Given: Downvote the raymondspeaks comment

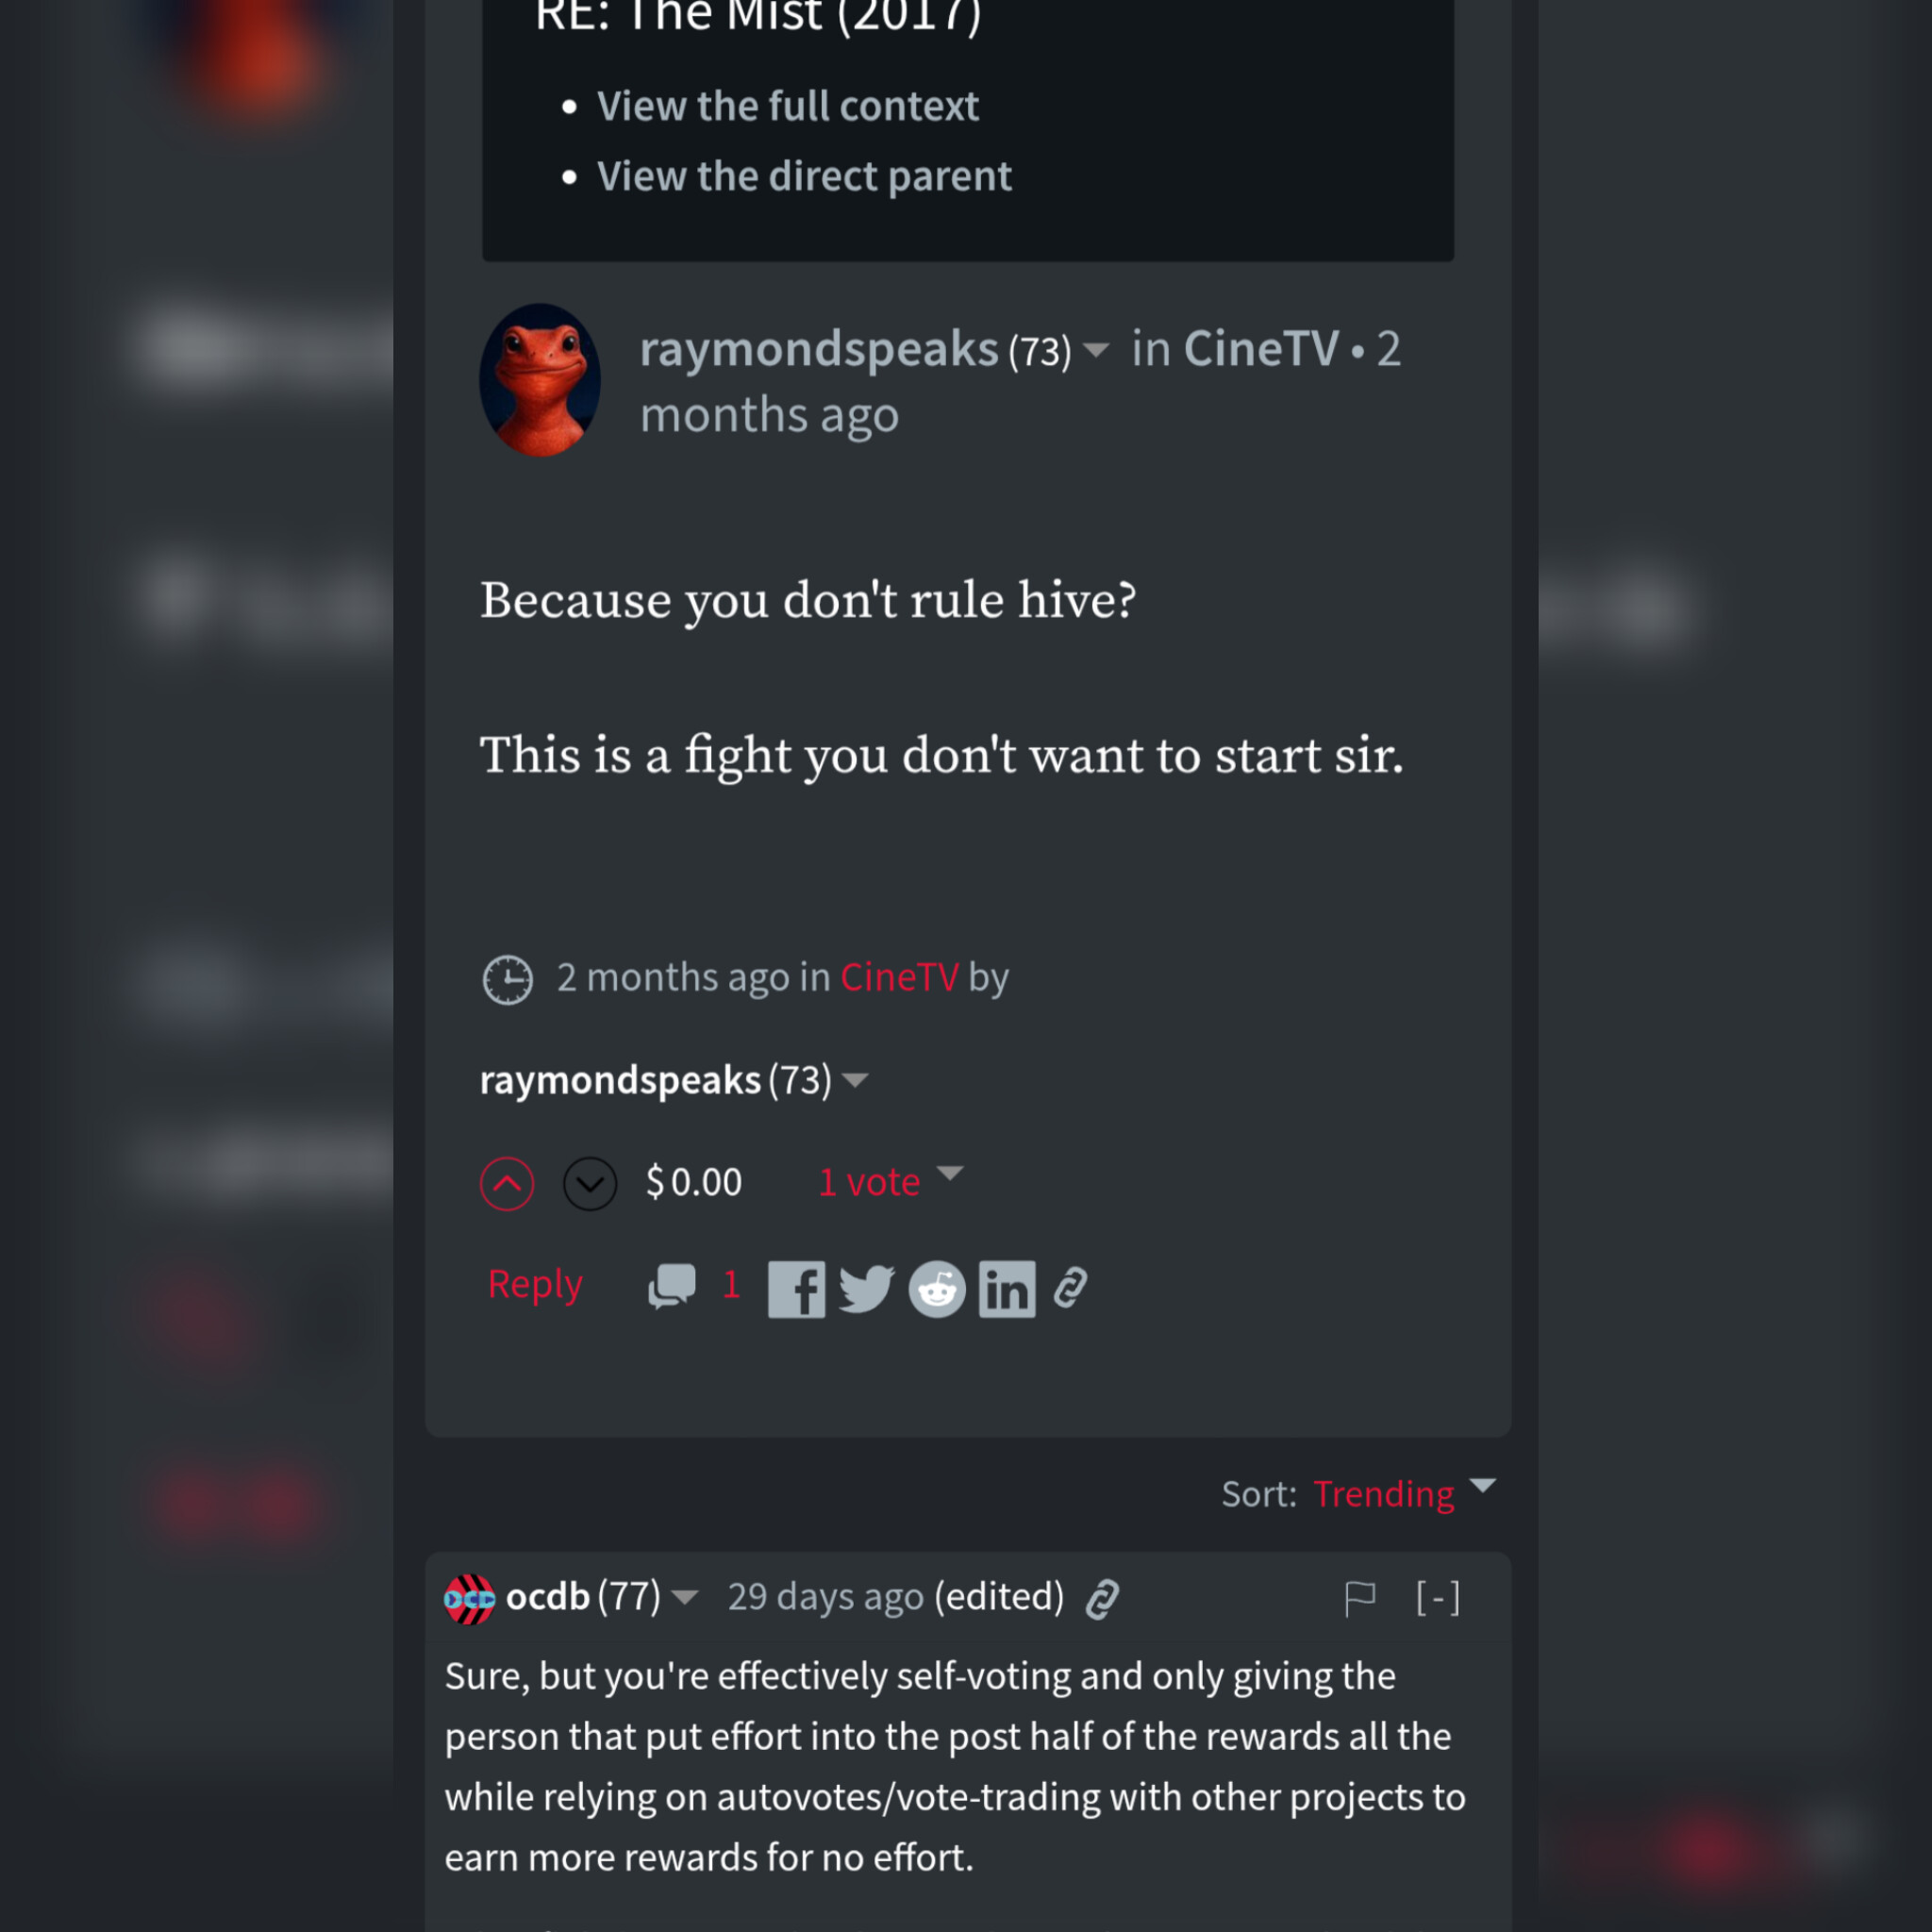Looking at the screenshot, I should pos(590,1184).
